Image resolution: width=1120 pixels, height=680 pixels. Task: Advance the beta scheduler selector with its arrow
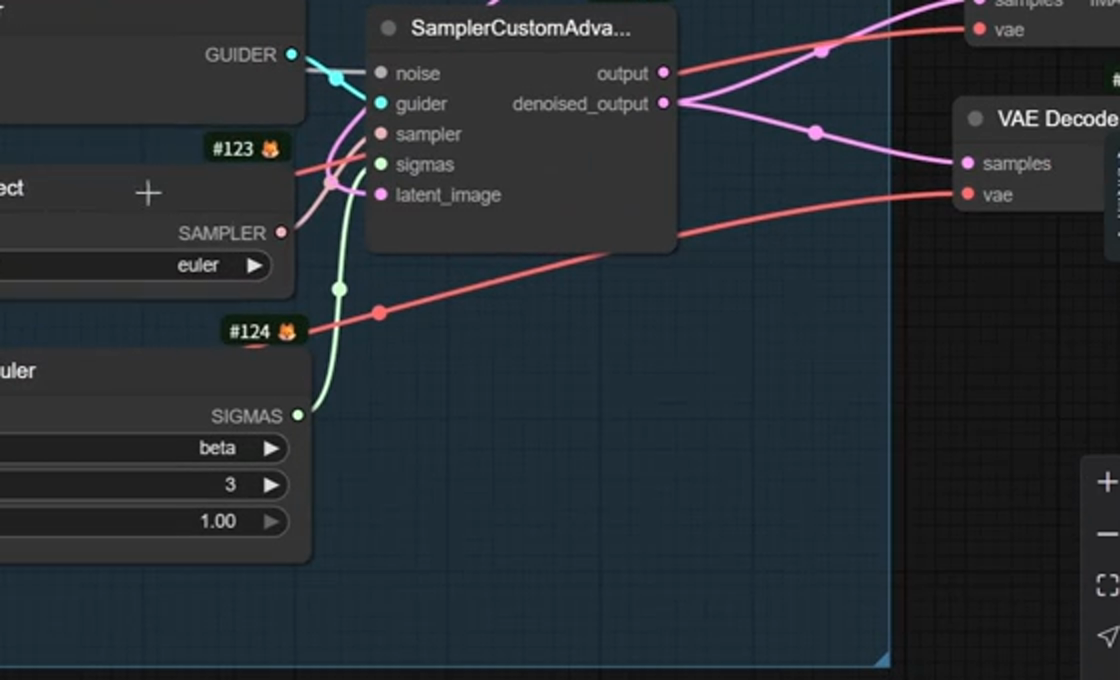click(x=271, y=448)
